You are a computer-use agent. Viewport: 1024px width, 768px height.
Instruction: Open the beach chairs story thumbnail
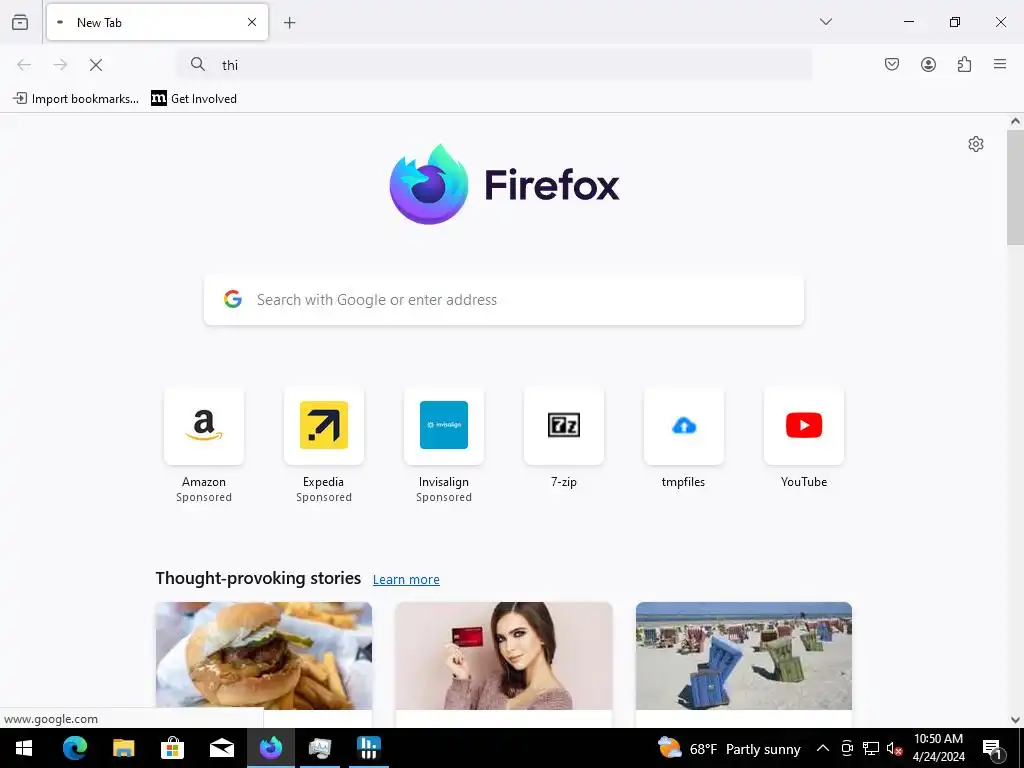[744, 656]
